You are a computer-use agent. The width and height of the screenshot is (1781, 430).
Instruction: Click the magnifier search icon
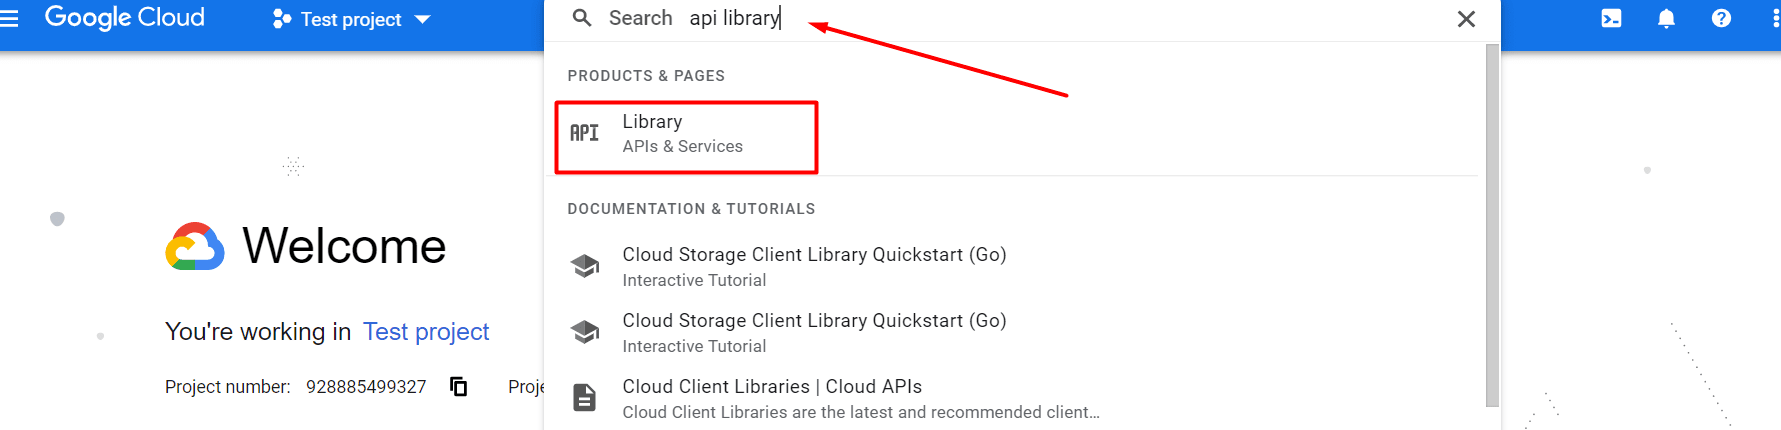coord(582,18)
